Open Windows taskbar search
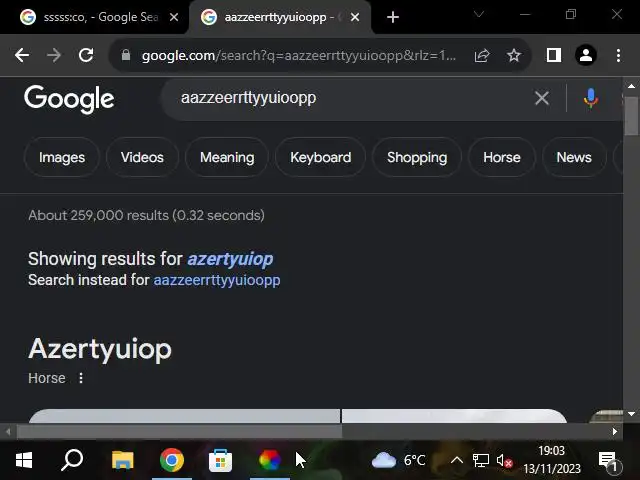This screenshot has height=480, width=640. 73,460
